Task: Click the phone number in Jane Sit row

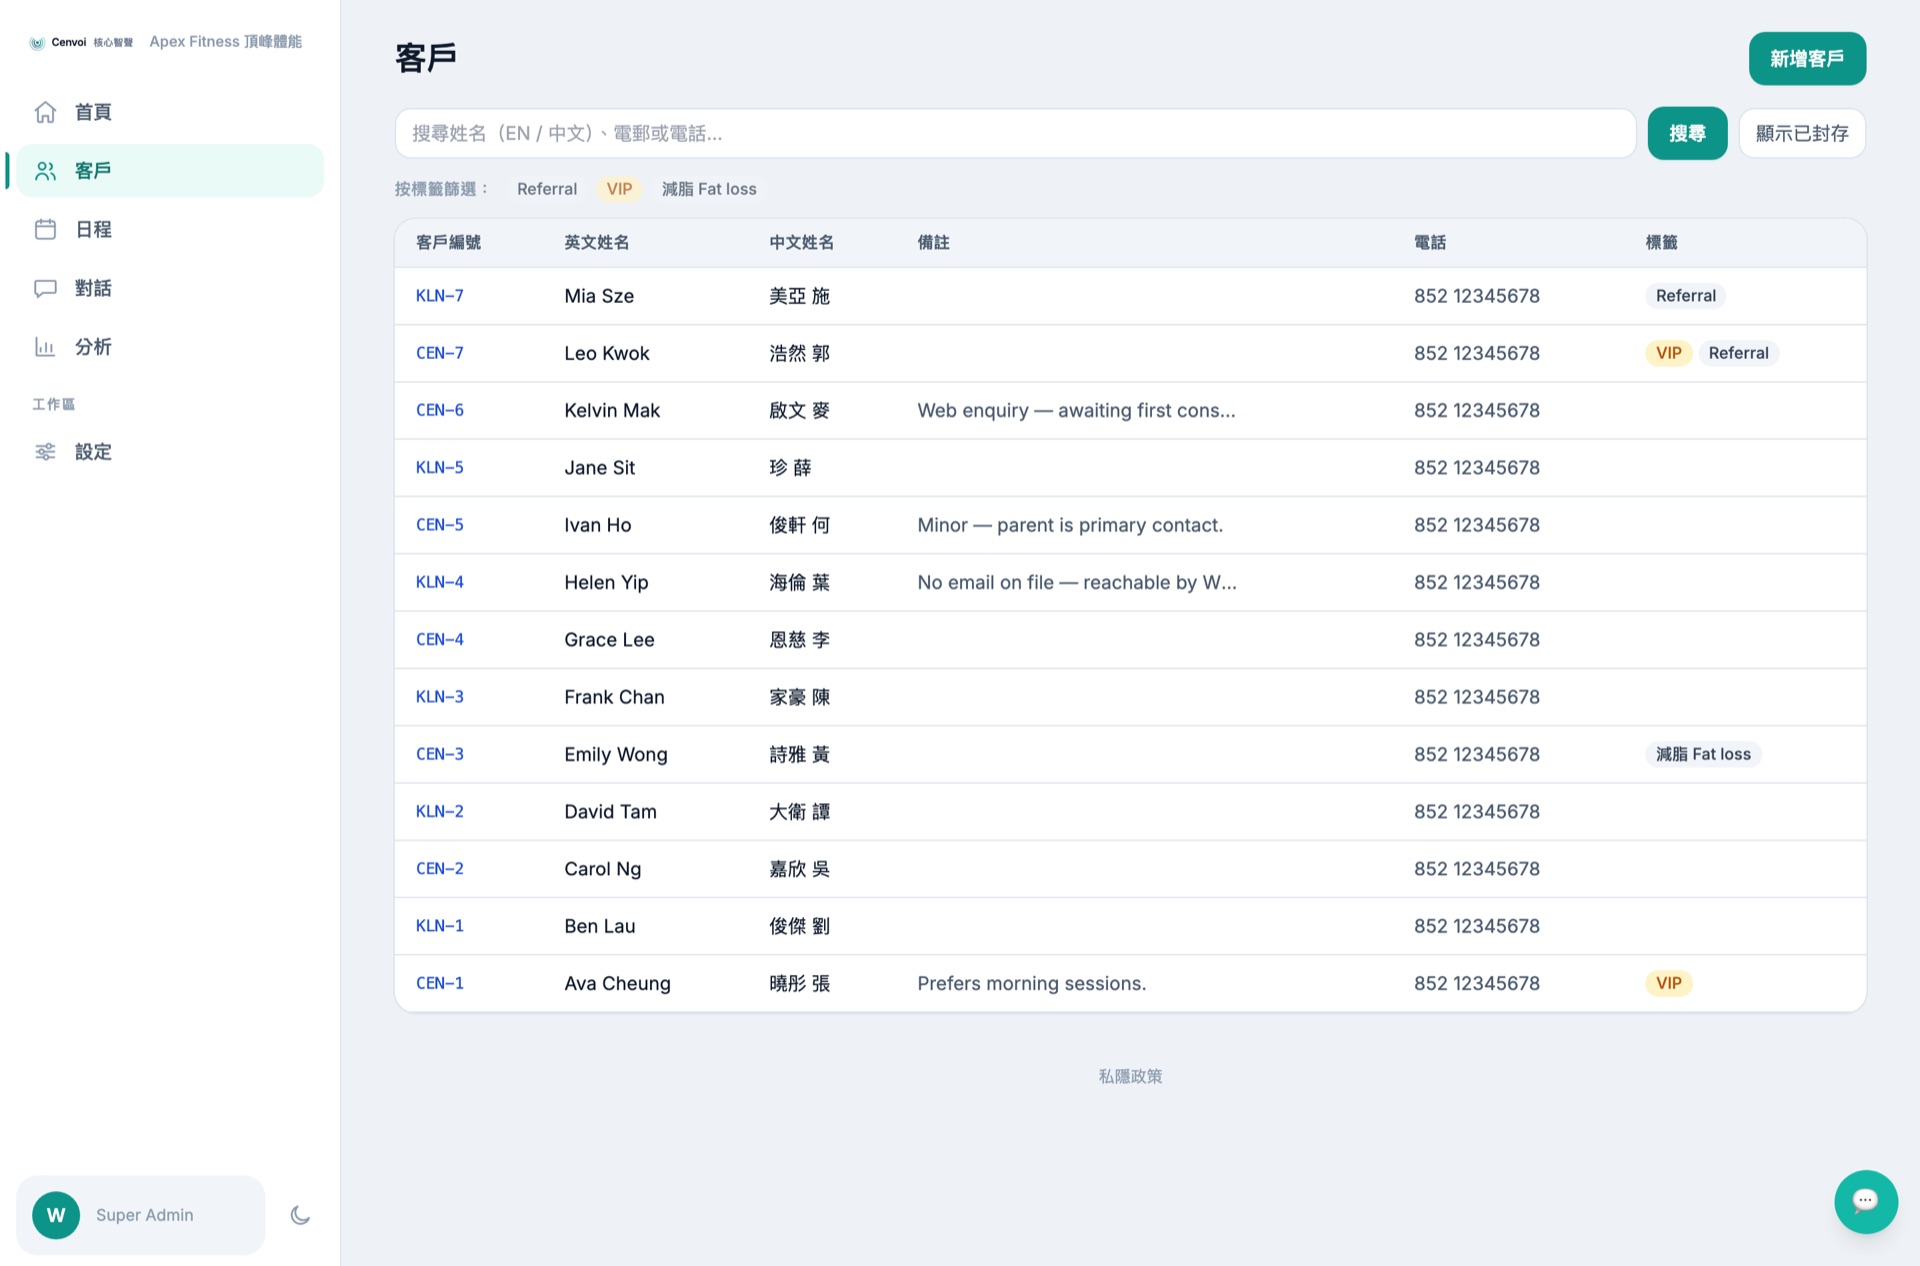Action: pyautogui.click(x=1477, y=467)
